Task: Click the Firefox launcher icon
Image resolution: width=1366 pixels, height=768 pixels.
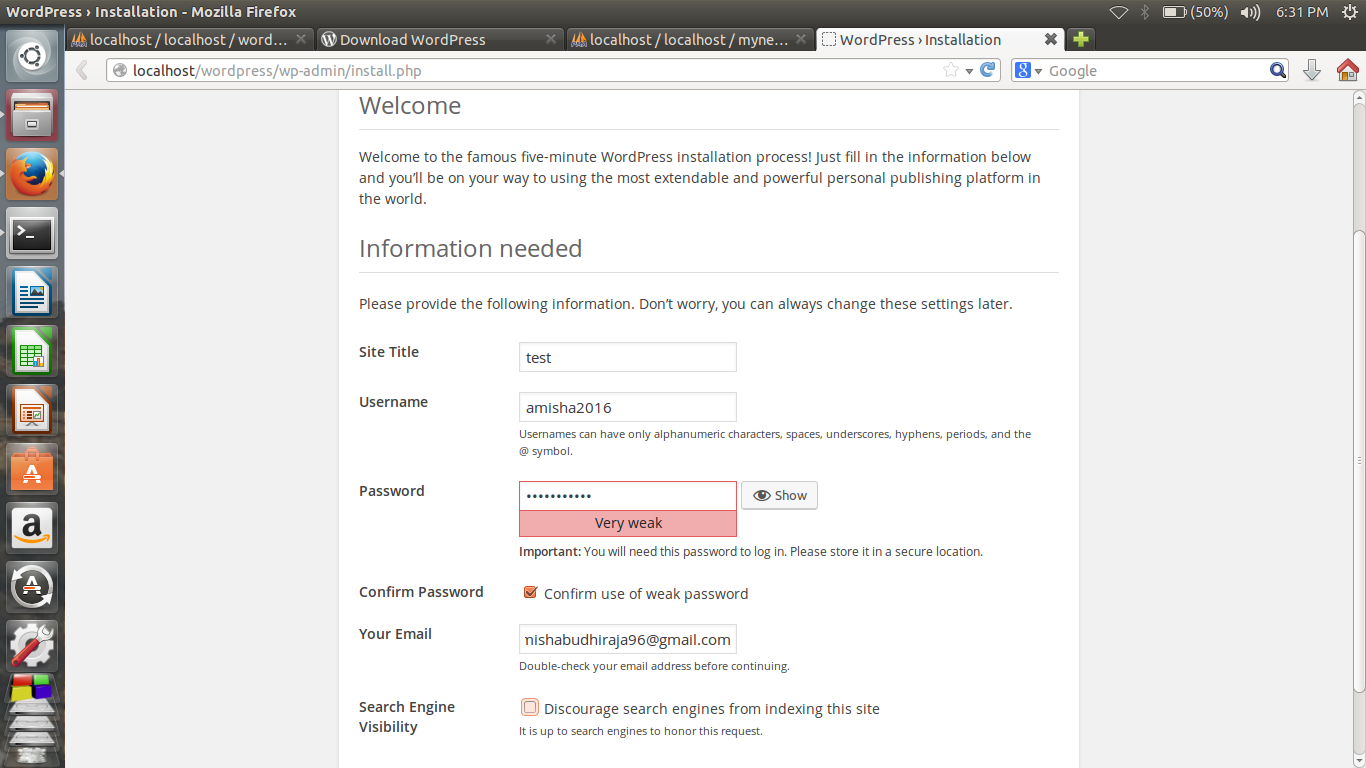Action: pos(33,175)
